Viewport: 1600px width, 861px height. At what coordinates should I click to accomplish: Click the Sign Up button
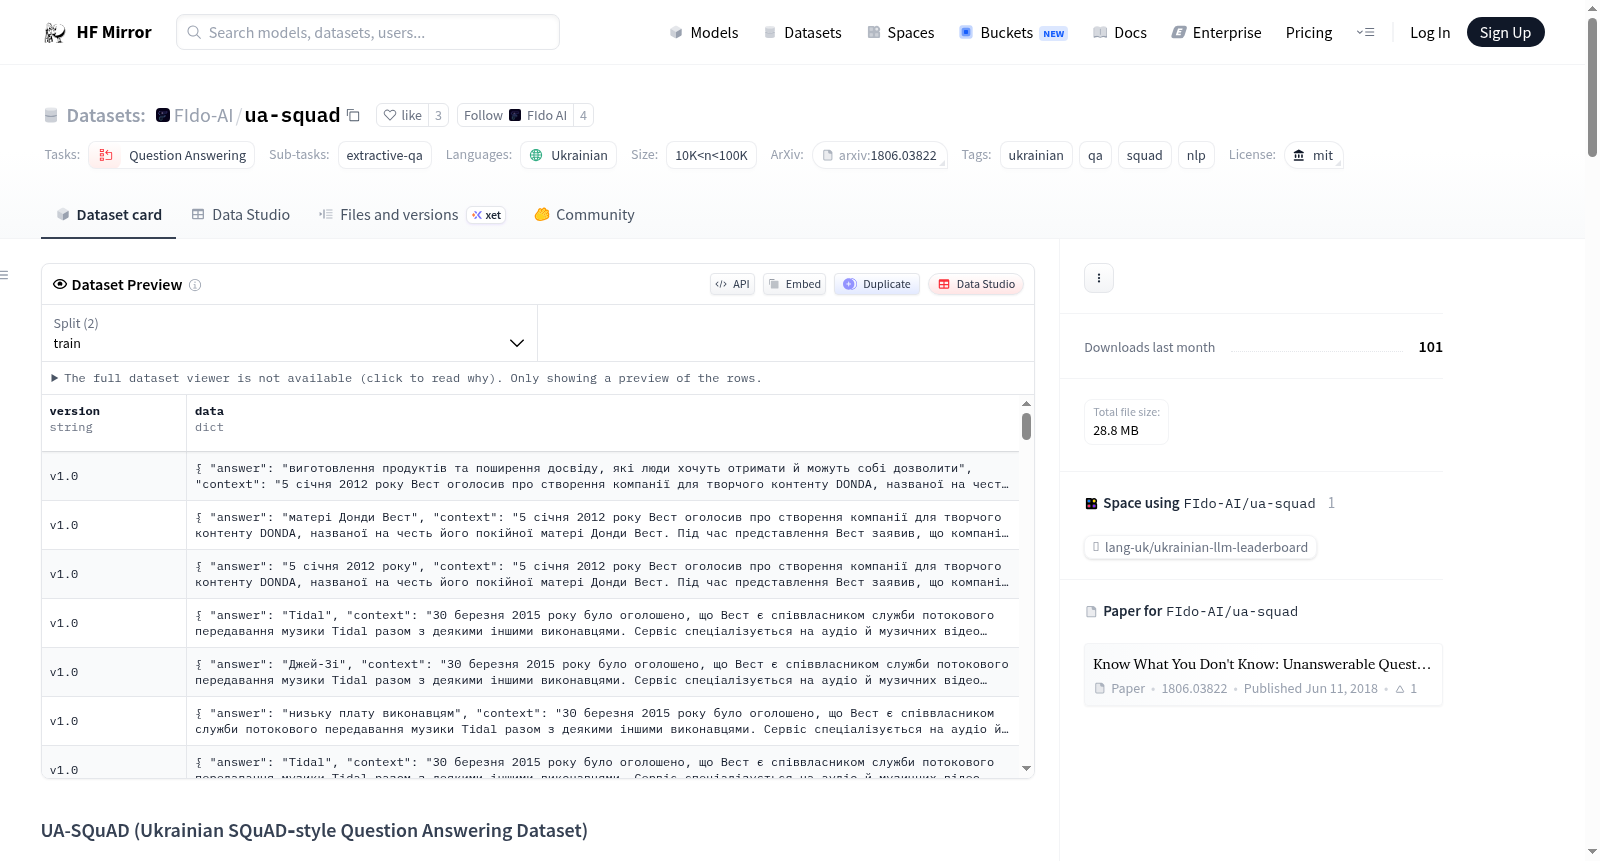point(1505,33)
